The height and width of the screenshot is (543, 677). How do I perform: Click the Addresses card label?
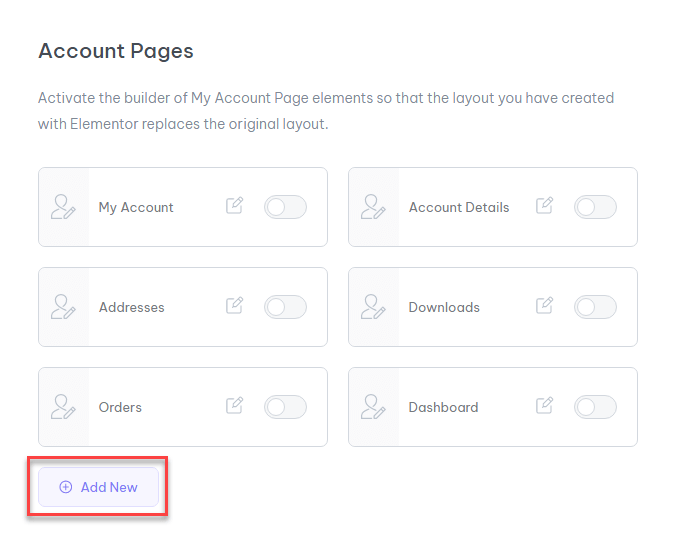tap(132, 307)
